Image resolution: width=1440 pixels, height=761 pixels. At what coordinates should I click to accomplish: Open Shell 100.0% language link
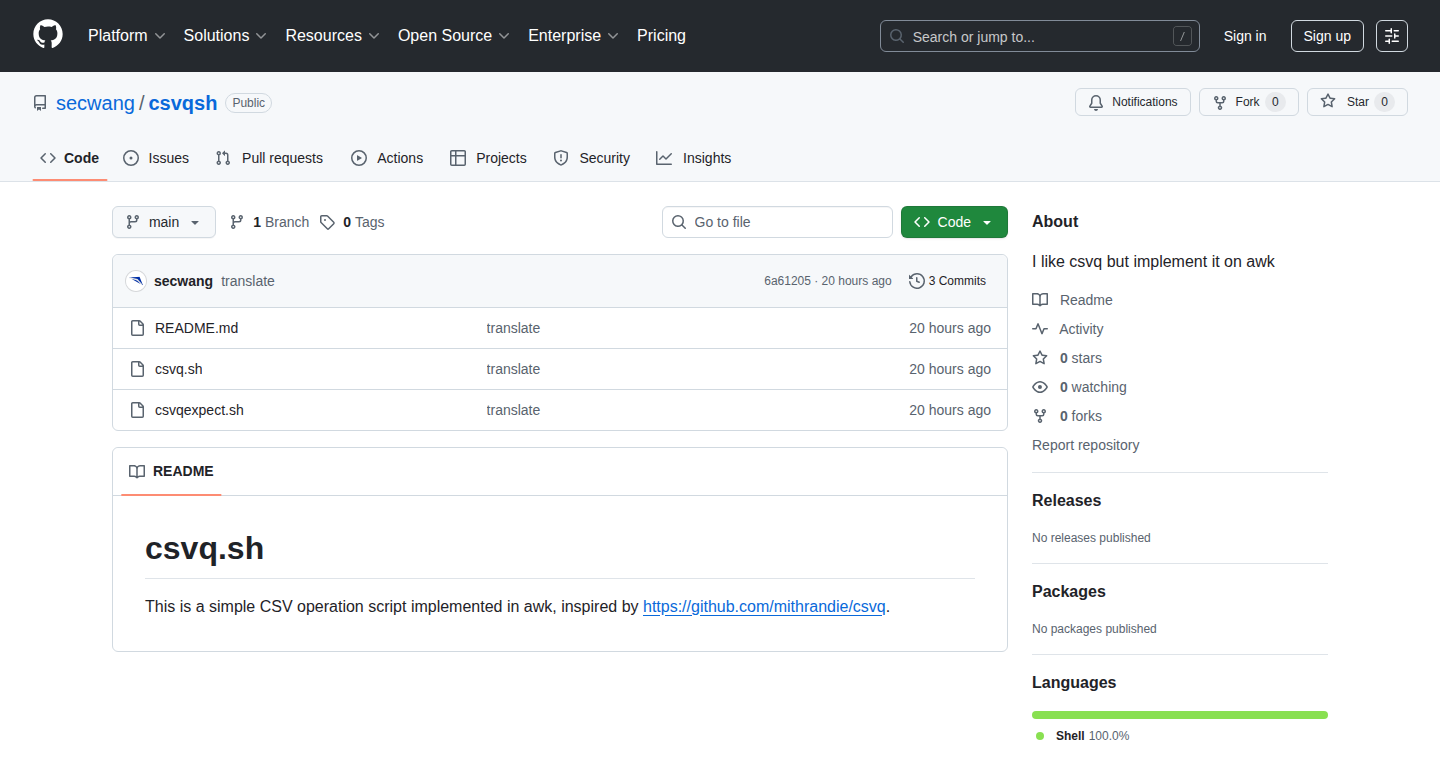(x=1083, y=736)
